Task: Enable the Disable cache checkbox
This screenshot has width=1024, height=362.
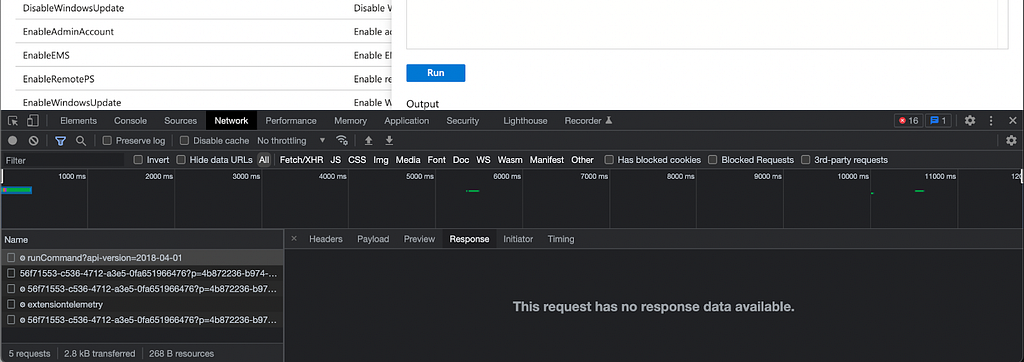Action: [184, 140]
